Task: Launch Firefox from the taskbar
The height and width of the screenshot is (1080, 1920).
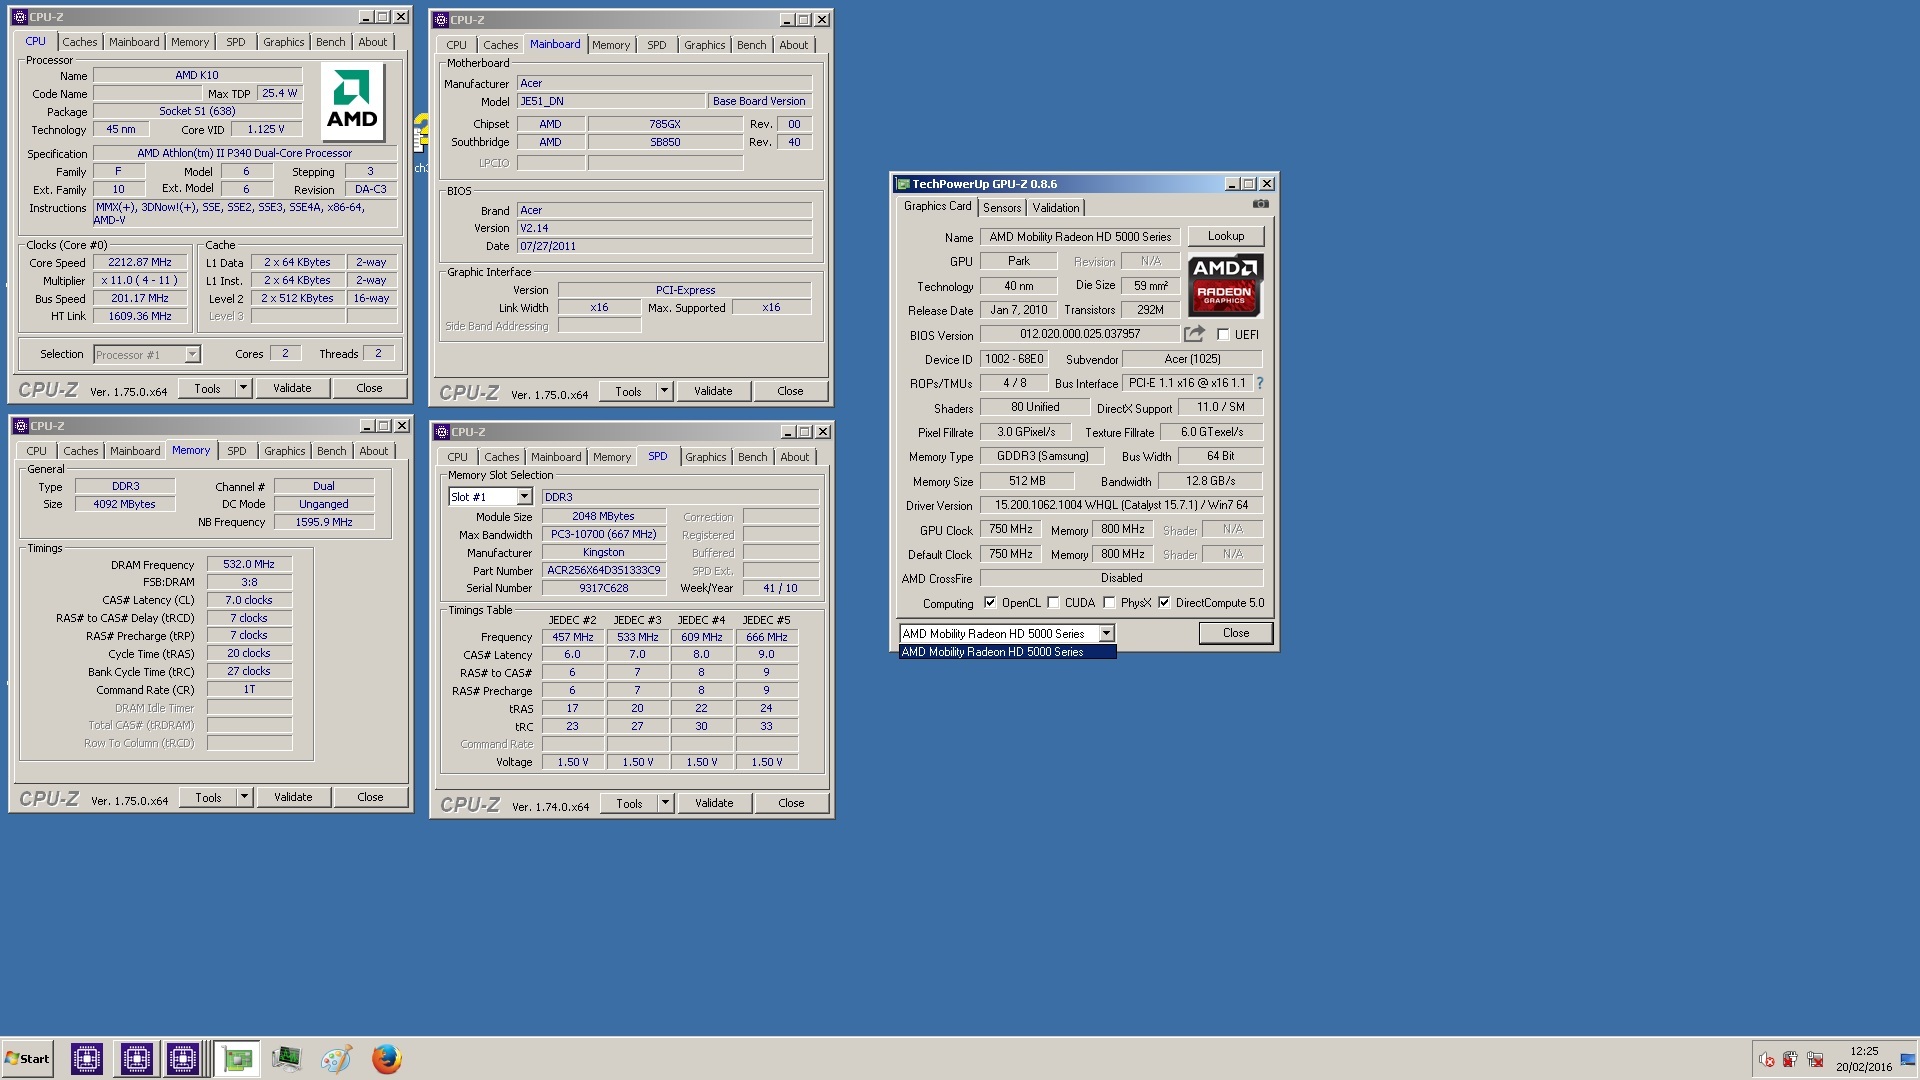Action: point(386,1059)
